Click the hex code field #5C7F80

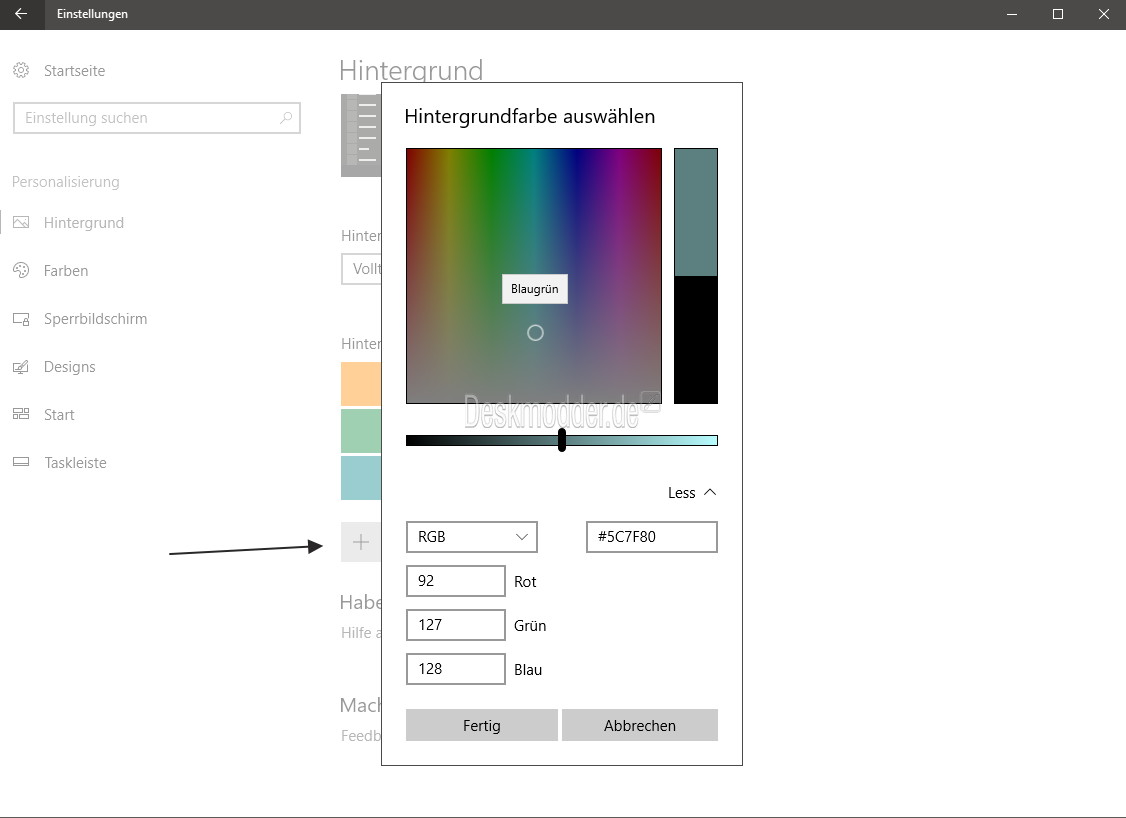[x=652, y=536]
